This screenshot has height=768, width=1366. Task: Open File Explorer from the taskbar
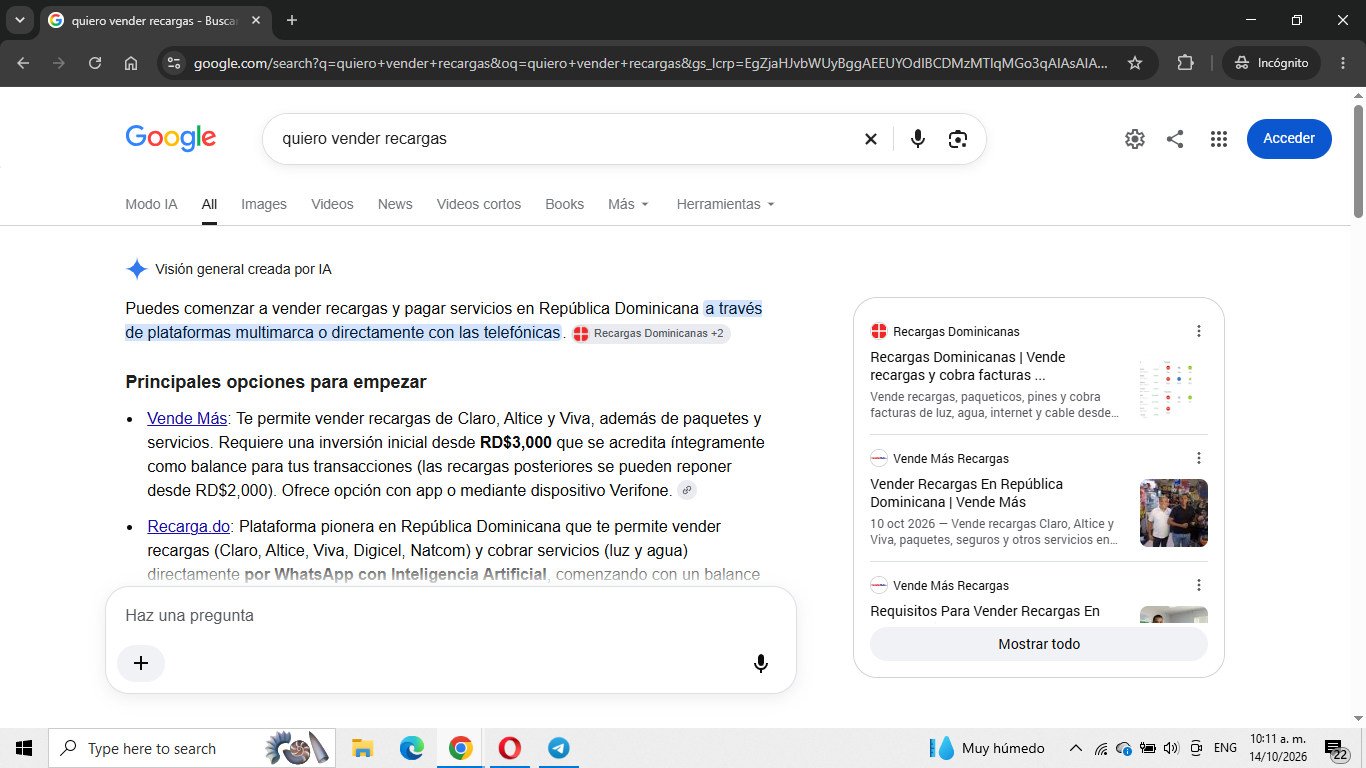click(362, 748)
